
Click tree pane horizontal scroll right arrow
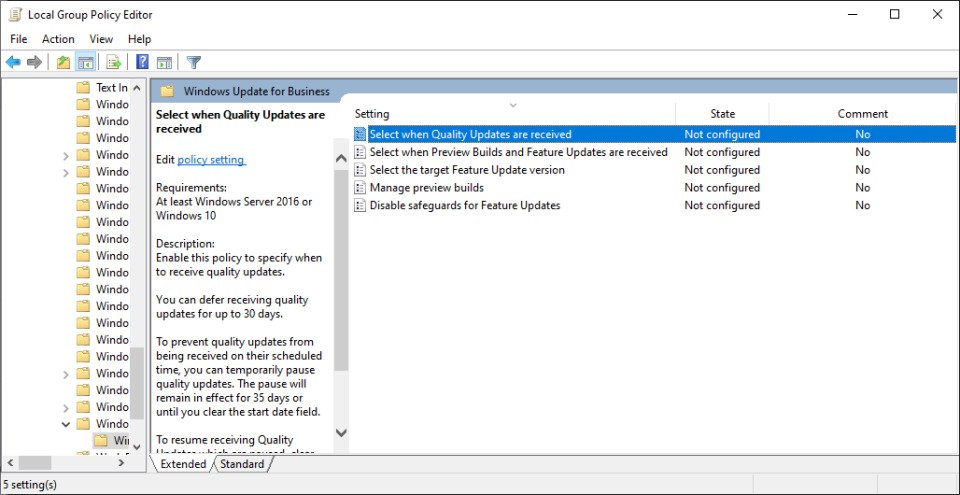122,463
